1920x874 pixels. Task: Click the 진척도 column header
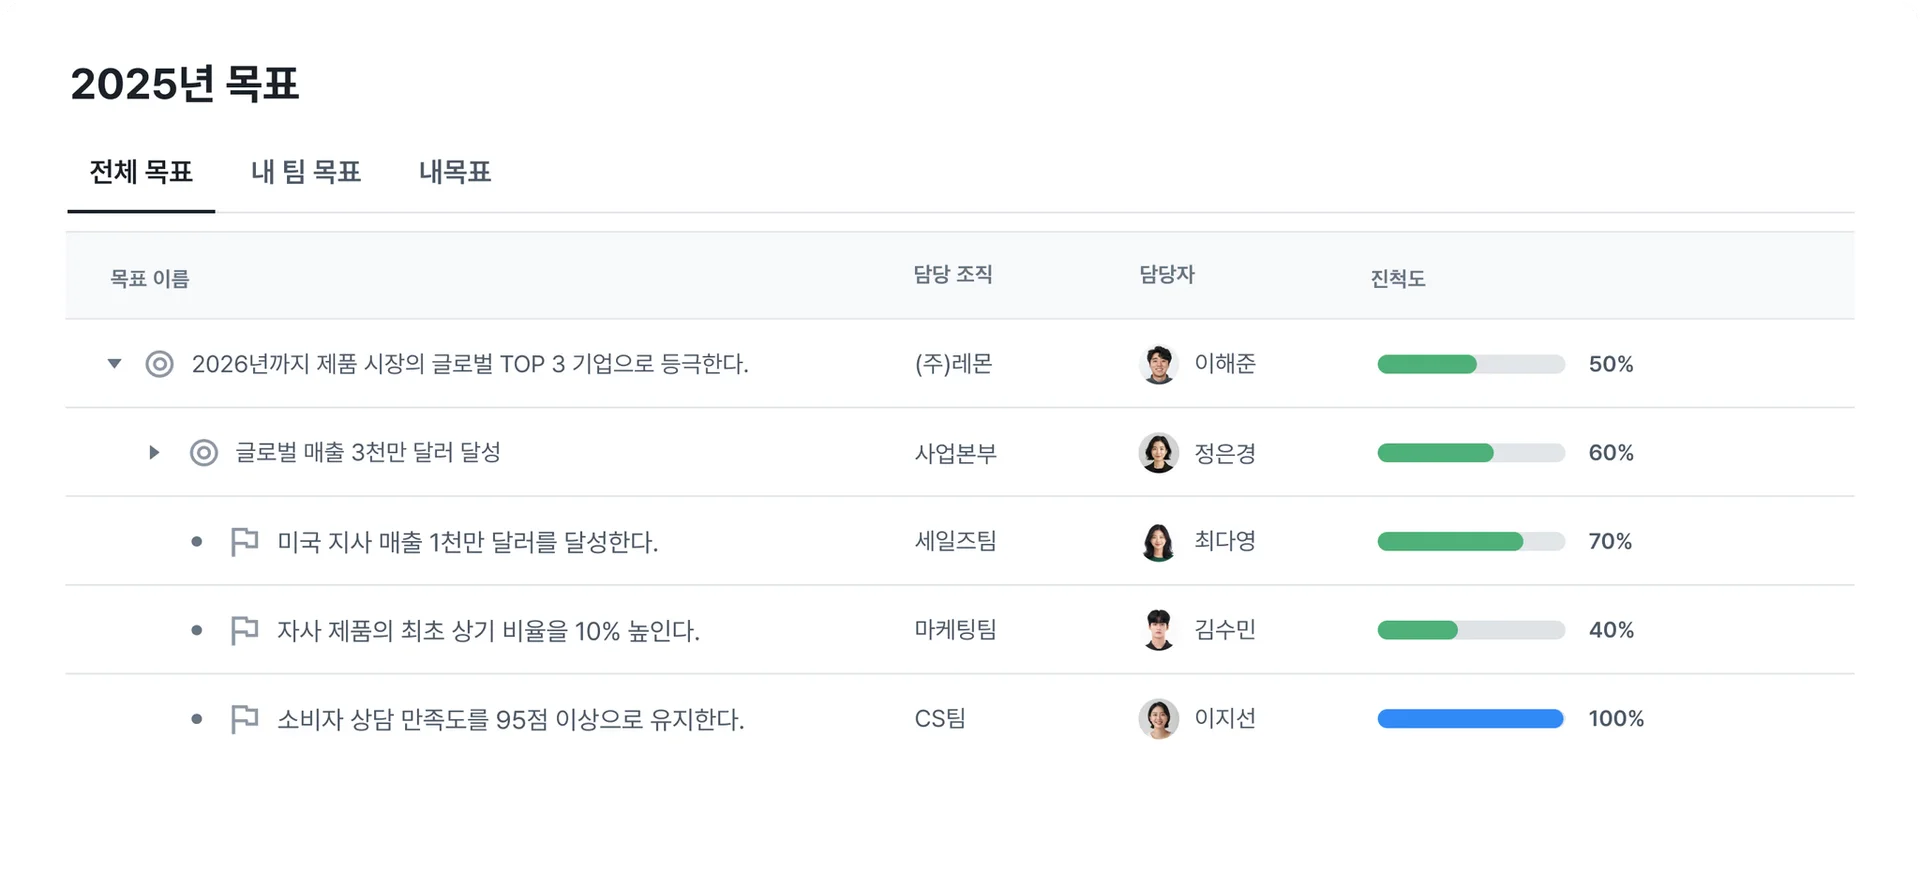[x=1397, y=278]
